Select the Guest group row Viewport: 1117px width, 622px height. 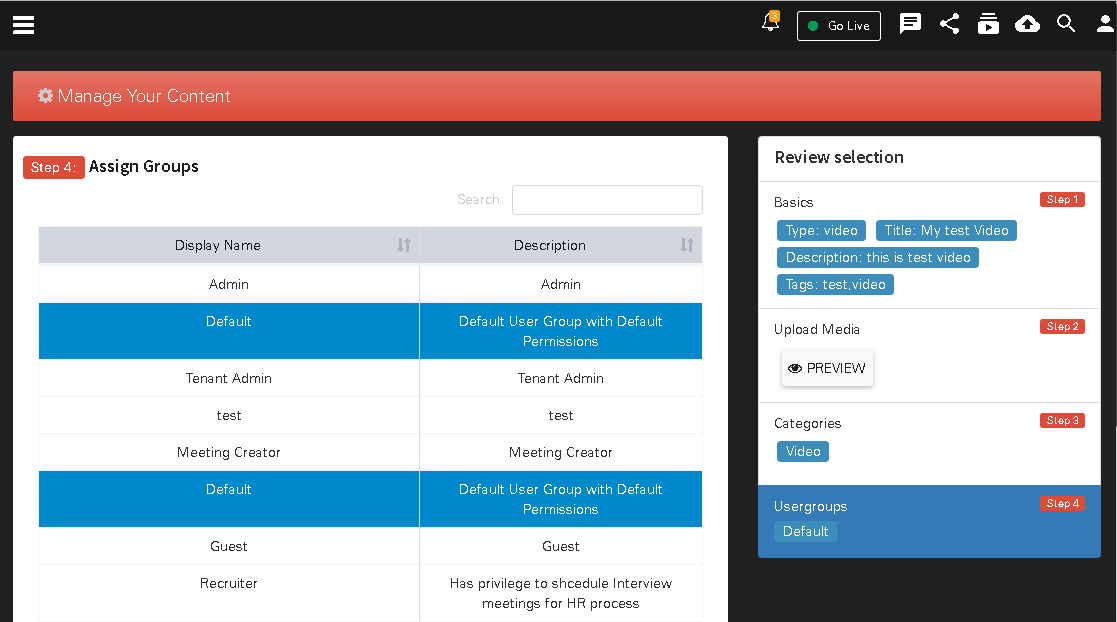pos(370,546)
